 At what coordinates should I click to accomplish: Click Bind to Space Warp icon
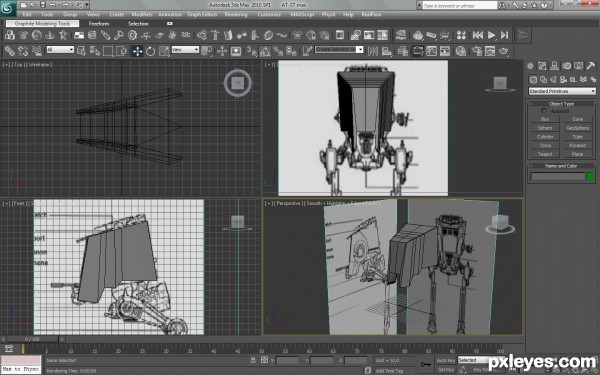click(x=37, y=51)
